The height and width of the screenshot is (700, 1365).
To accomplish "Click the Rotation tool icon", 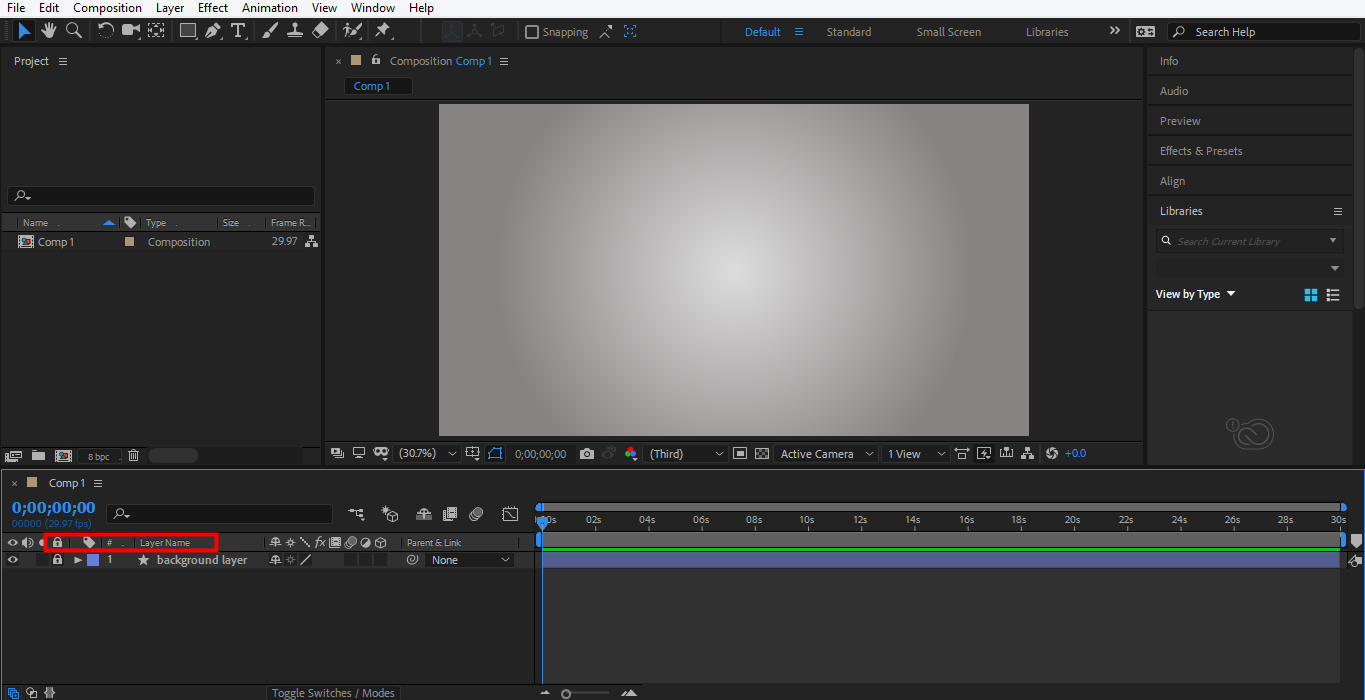I will [105, 31].
